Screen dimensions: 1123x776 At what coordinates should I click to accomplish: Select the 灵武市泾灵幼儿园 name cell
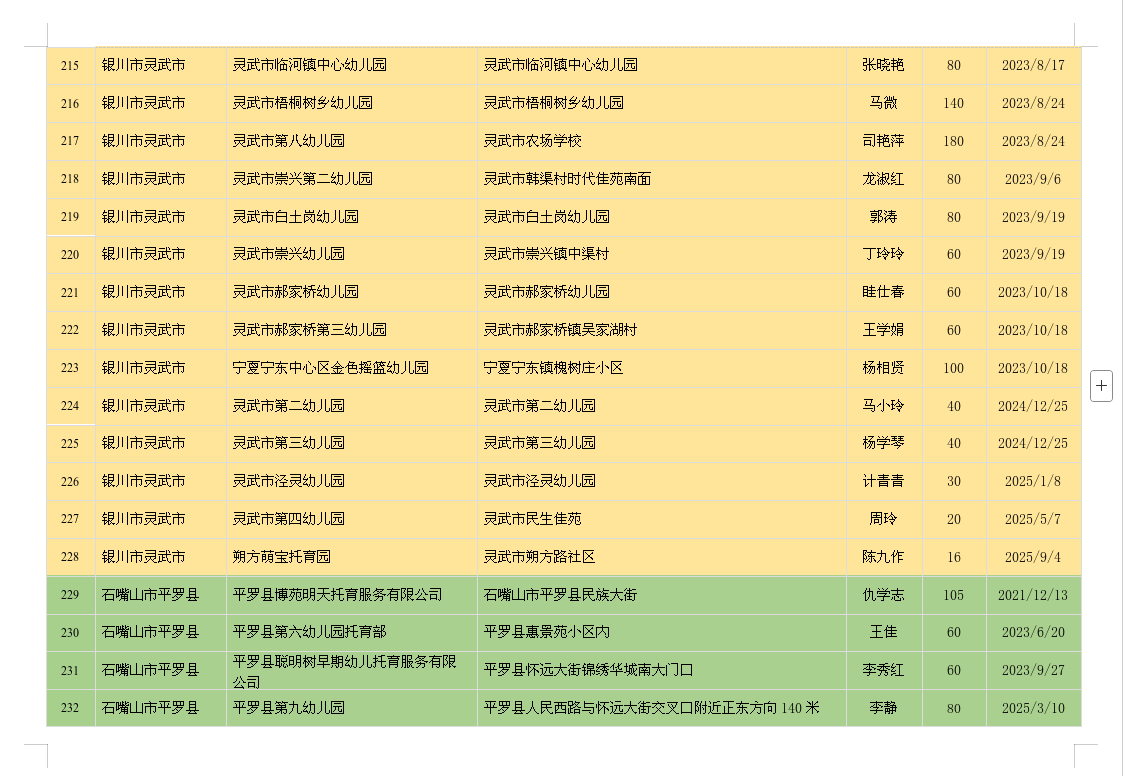pos(289,481)
